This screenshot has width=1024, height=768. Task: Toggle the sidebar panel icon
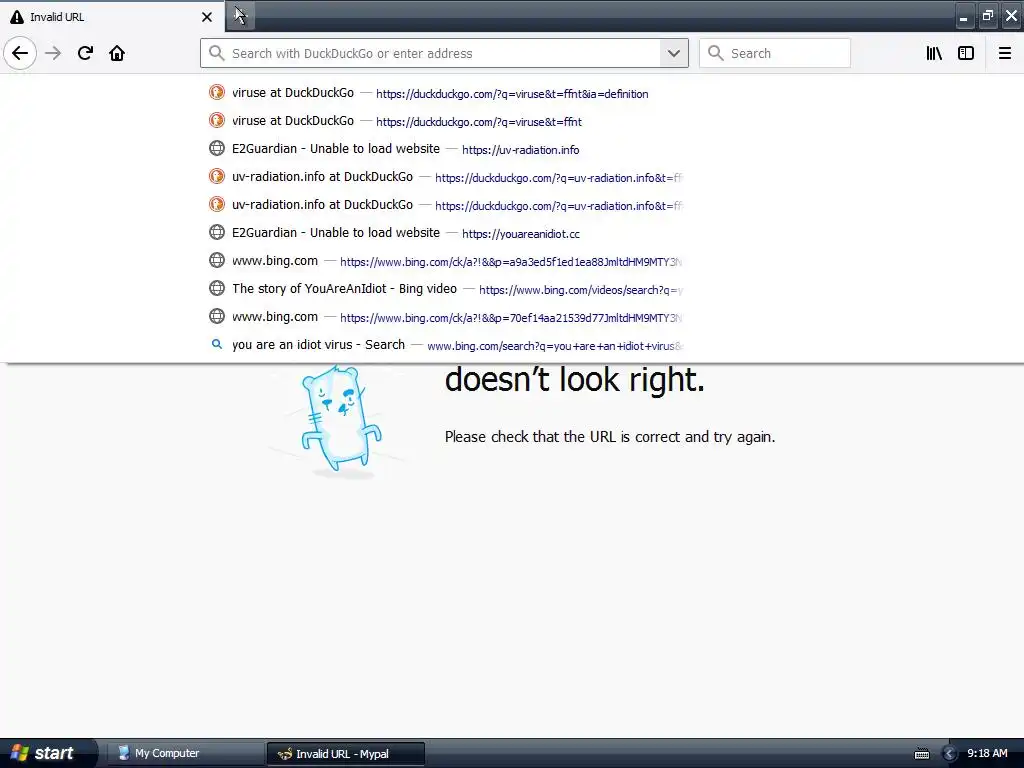tap(966, 53)
